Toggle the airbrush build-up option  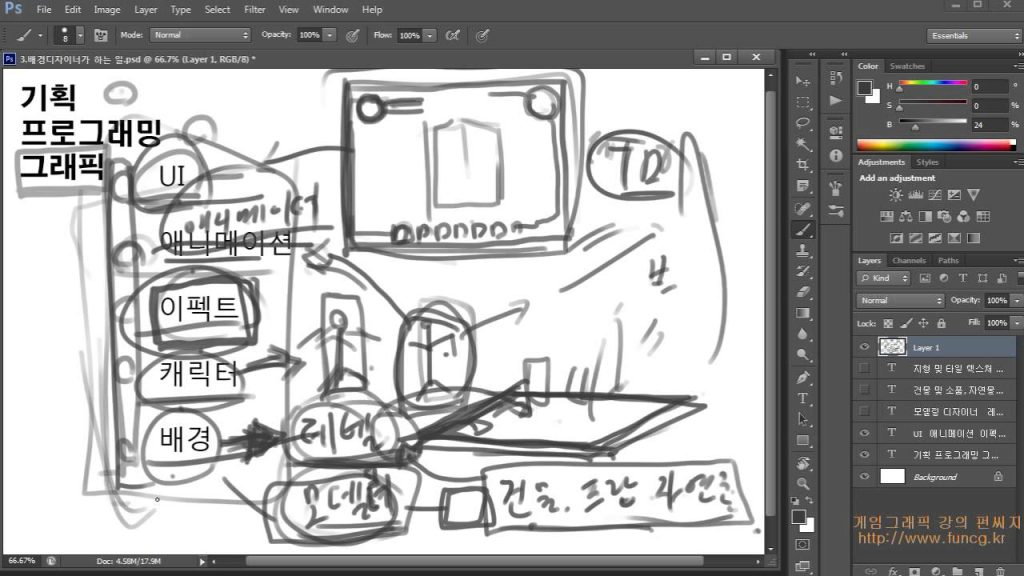452,35
